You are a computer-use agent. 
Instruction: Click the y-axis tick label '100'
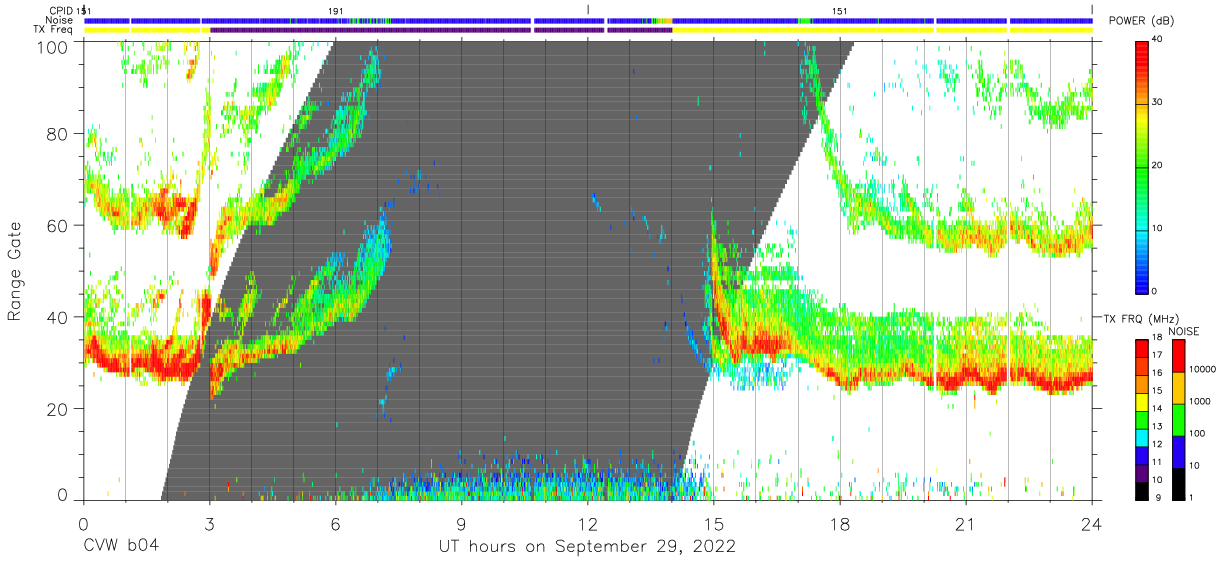[53, 46]
